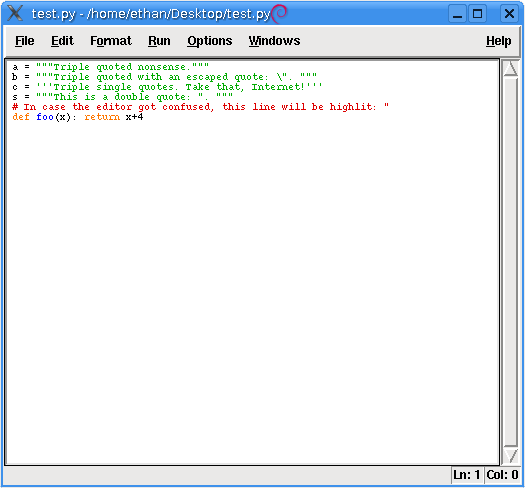Click the vertical scrollbar track

pyautogui.click(x=511, y=261)
